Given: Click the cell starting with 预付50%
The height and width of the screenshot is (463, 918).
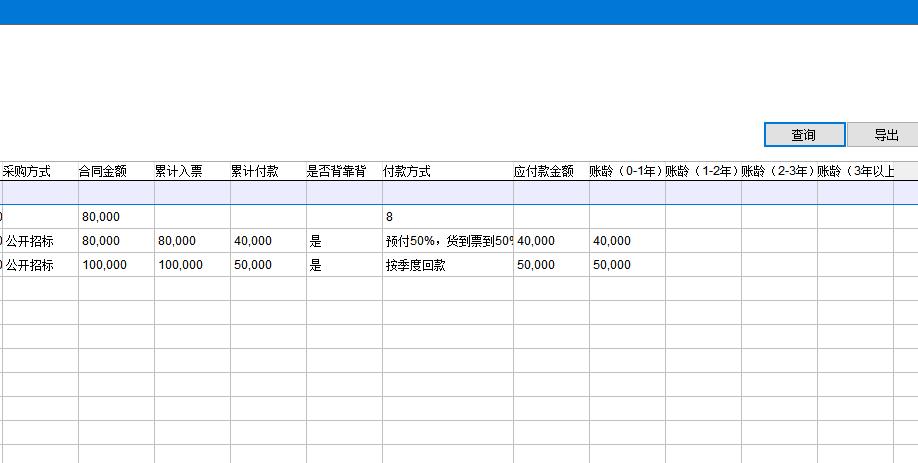Looking at the screenshot, I should pos(447,241).
